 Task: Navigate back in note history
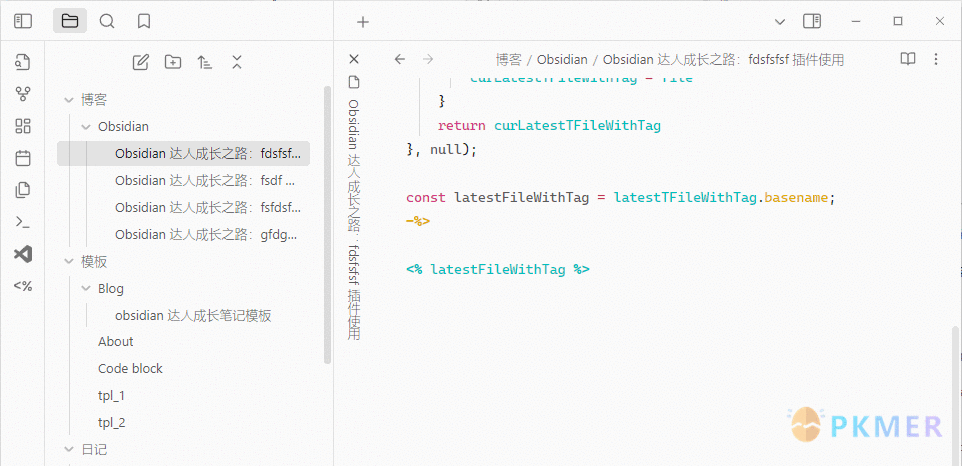point(400,59)
